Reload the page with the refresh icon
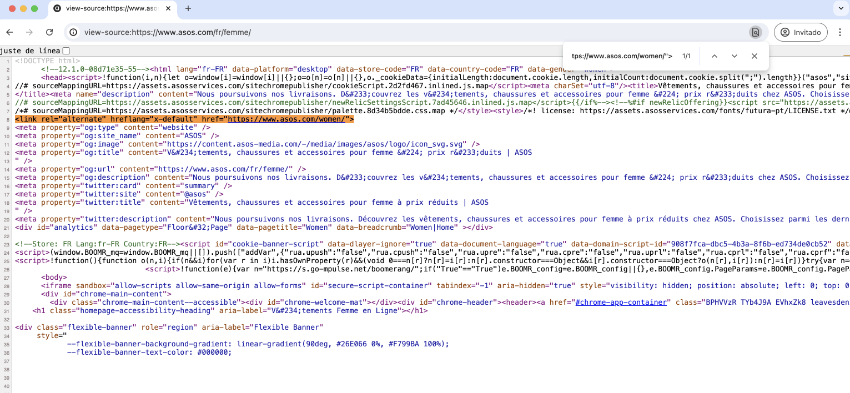This screenshot has height=393, width=850. coord(49,33)
